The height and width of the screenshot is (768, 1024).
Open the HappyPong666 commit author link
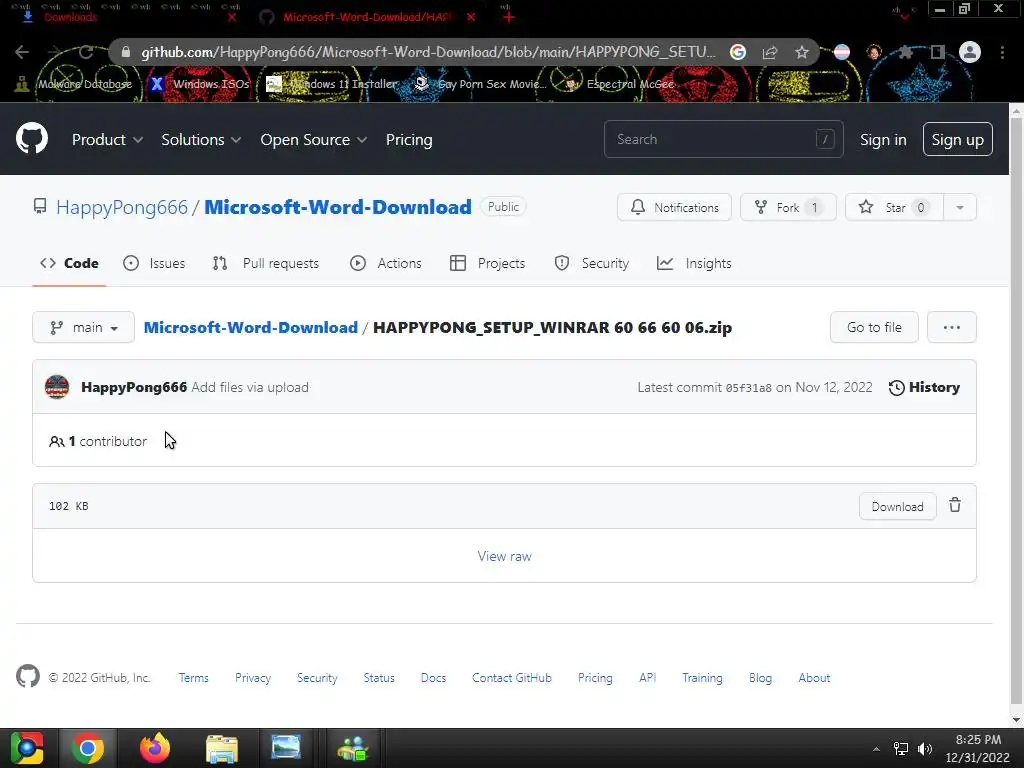134,387
